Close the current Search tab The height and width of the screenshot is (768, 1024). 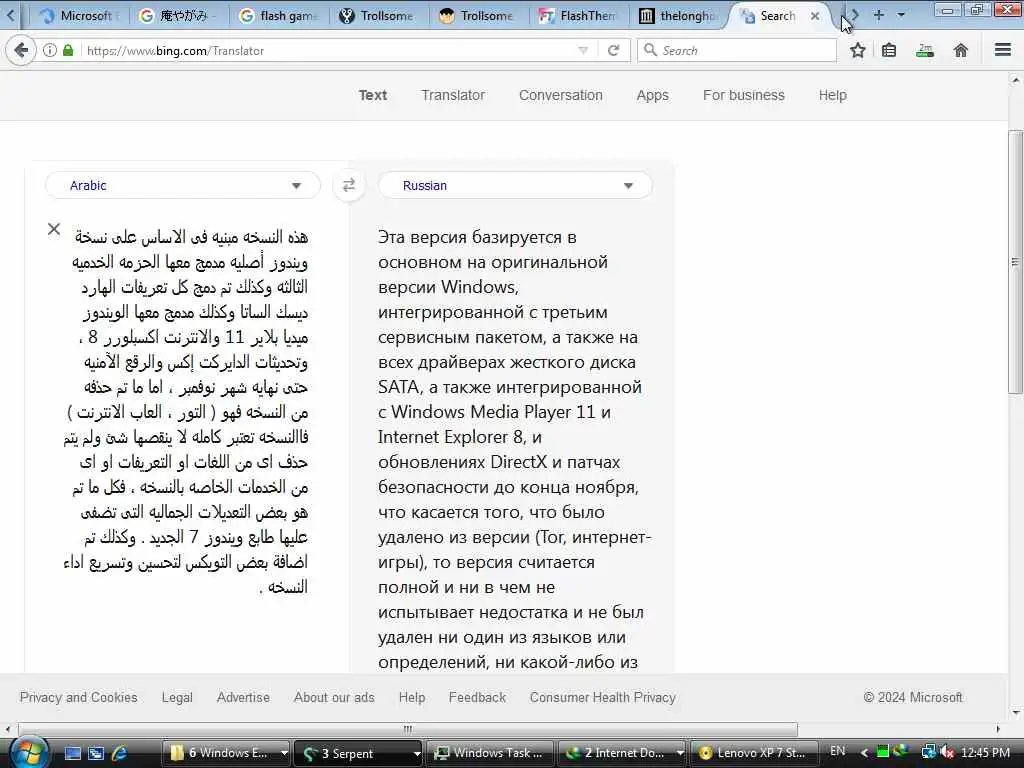click(x=815, y=16)
